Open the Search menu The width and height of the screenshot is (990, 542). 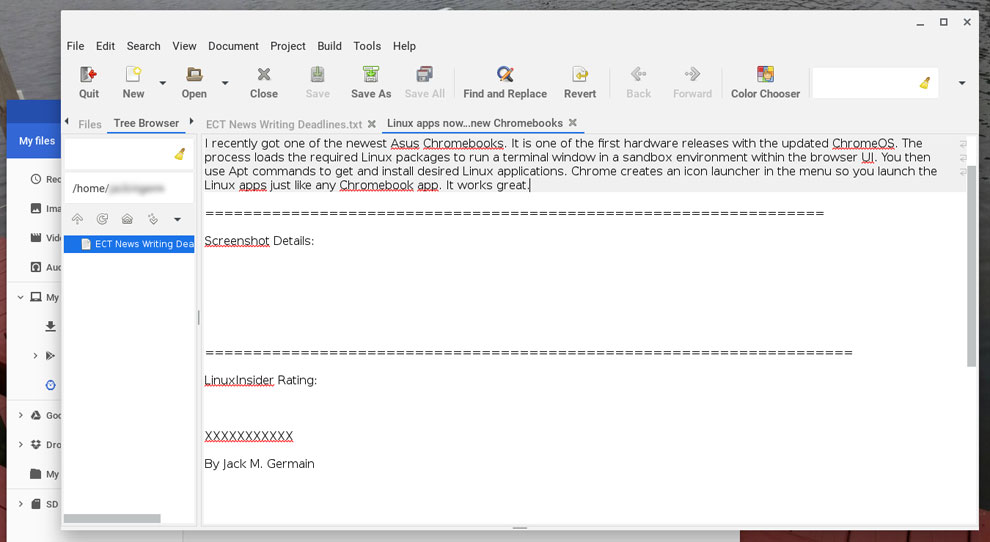143,46
